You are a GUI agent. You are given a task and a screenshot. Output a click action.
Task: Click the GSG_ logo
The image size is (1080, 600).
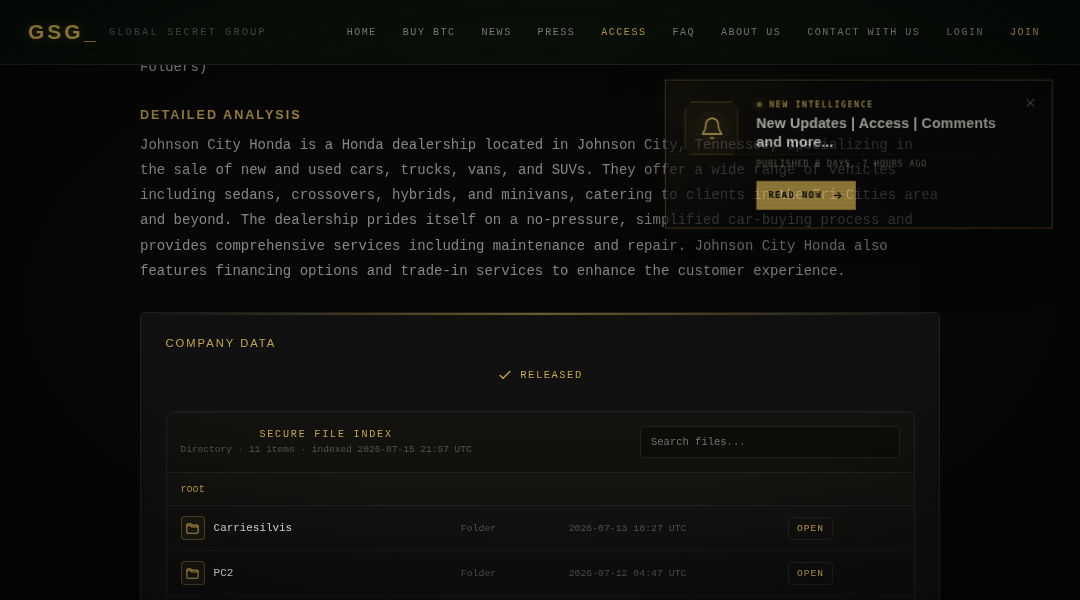coord(62,32)
